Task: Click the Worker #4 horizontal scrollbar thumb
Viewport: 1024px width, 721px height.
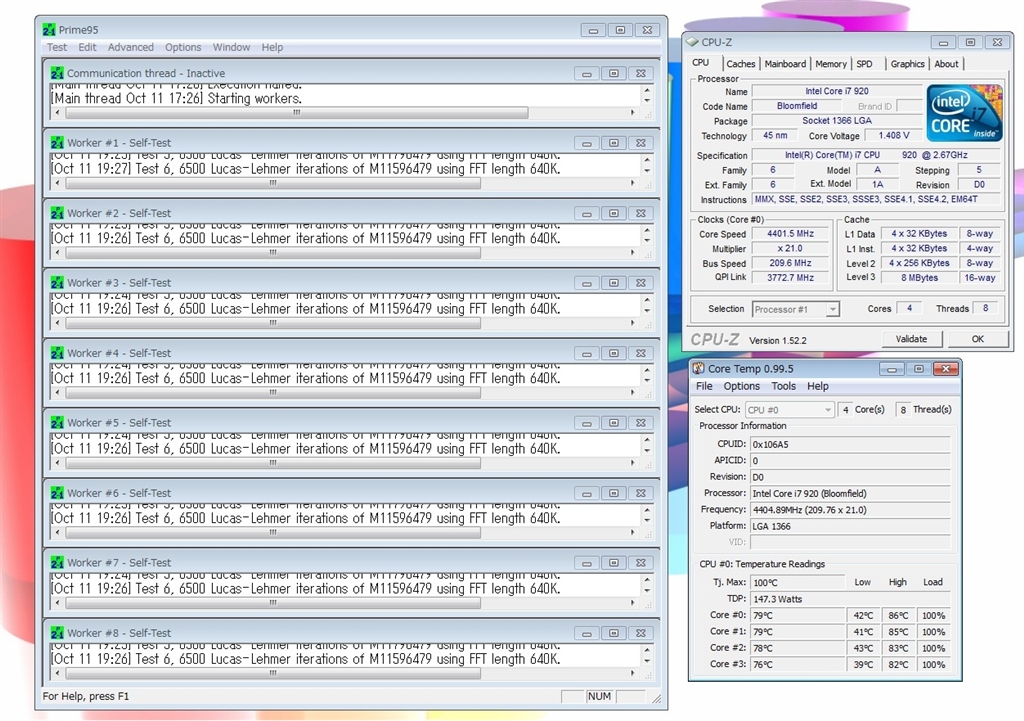Action: [273, 393]
